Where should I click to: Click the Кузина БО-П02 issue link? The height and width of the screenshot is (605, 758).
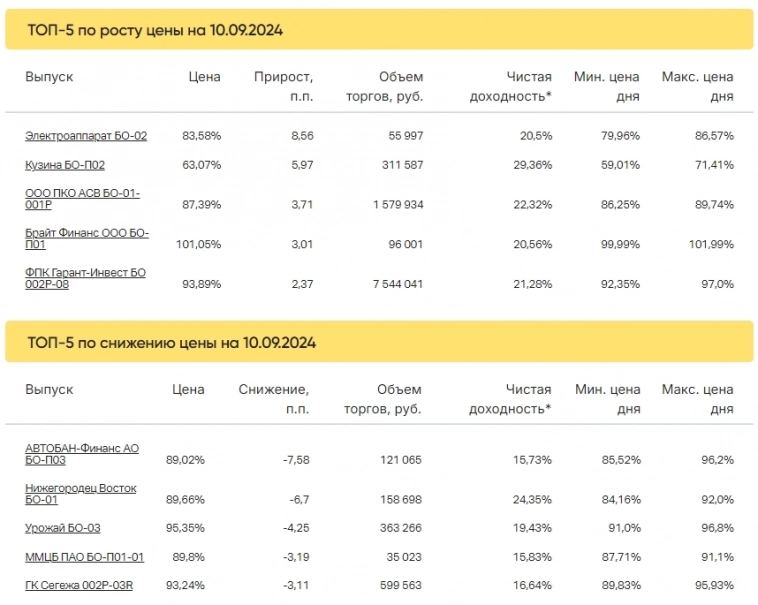[x=65, y=165]
